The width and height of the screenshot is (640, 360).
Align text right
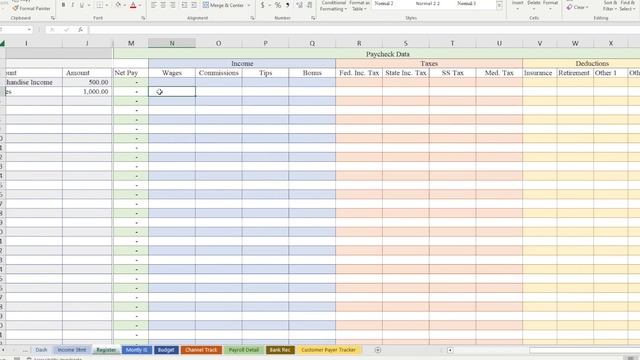click(172, 5)
